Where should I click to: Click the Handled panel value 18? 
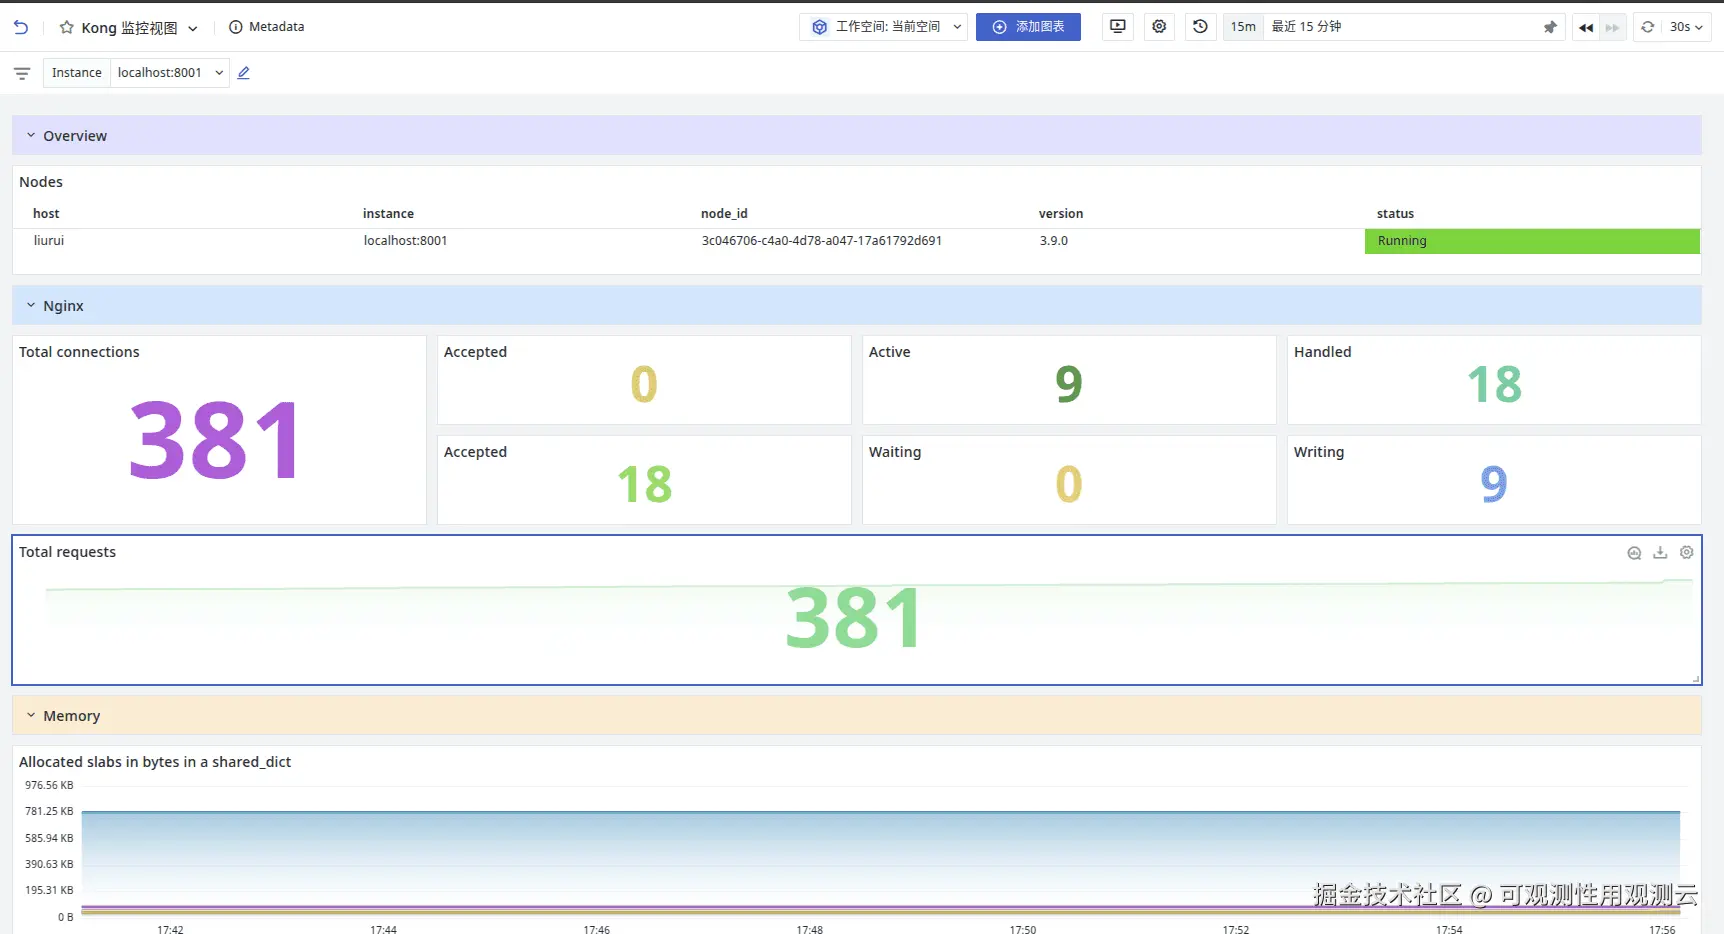click(1494, 384)
